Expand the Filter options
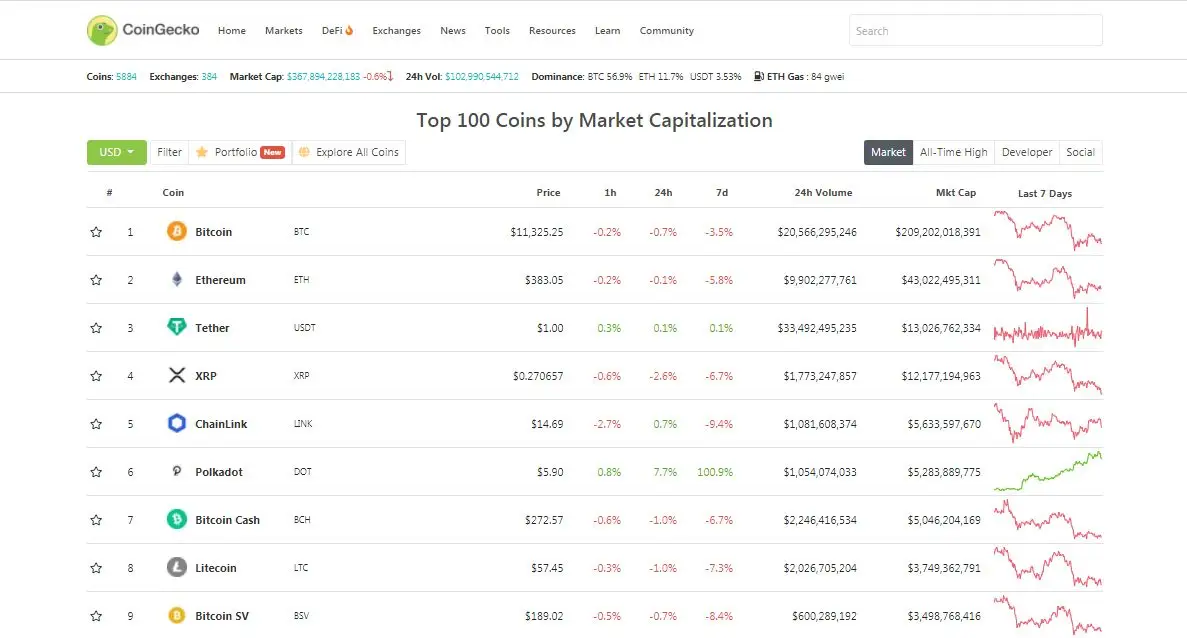The width and height of the screenshot is (1187, 638). click(x=170, y=152)
